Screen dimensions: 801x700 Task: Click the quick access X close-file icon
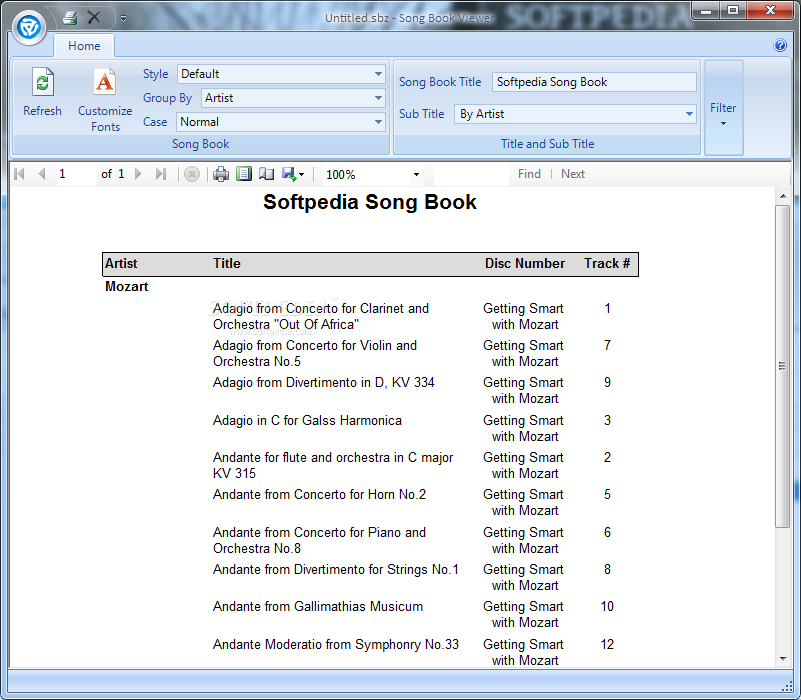pyautogui.click(x=94, y=18)
